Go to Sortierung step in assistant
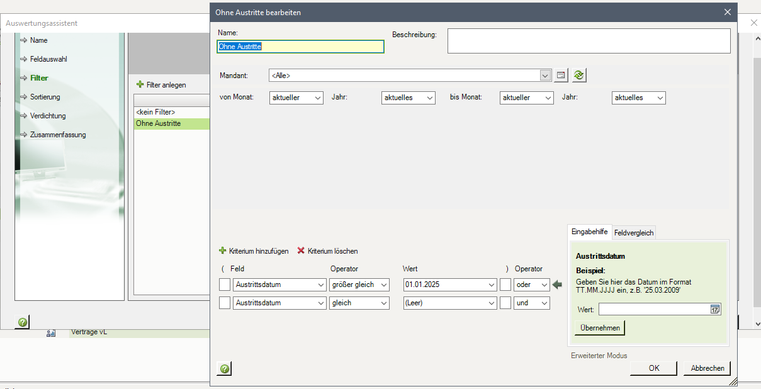This screenshot has height=389, width=761. click(x=45, y=97)
